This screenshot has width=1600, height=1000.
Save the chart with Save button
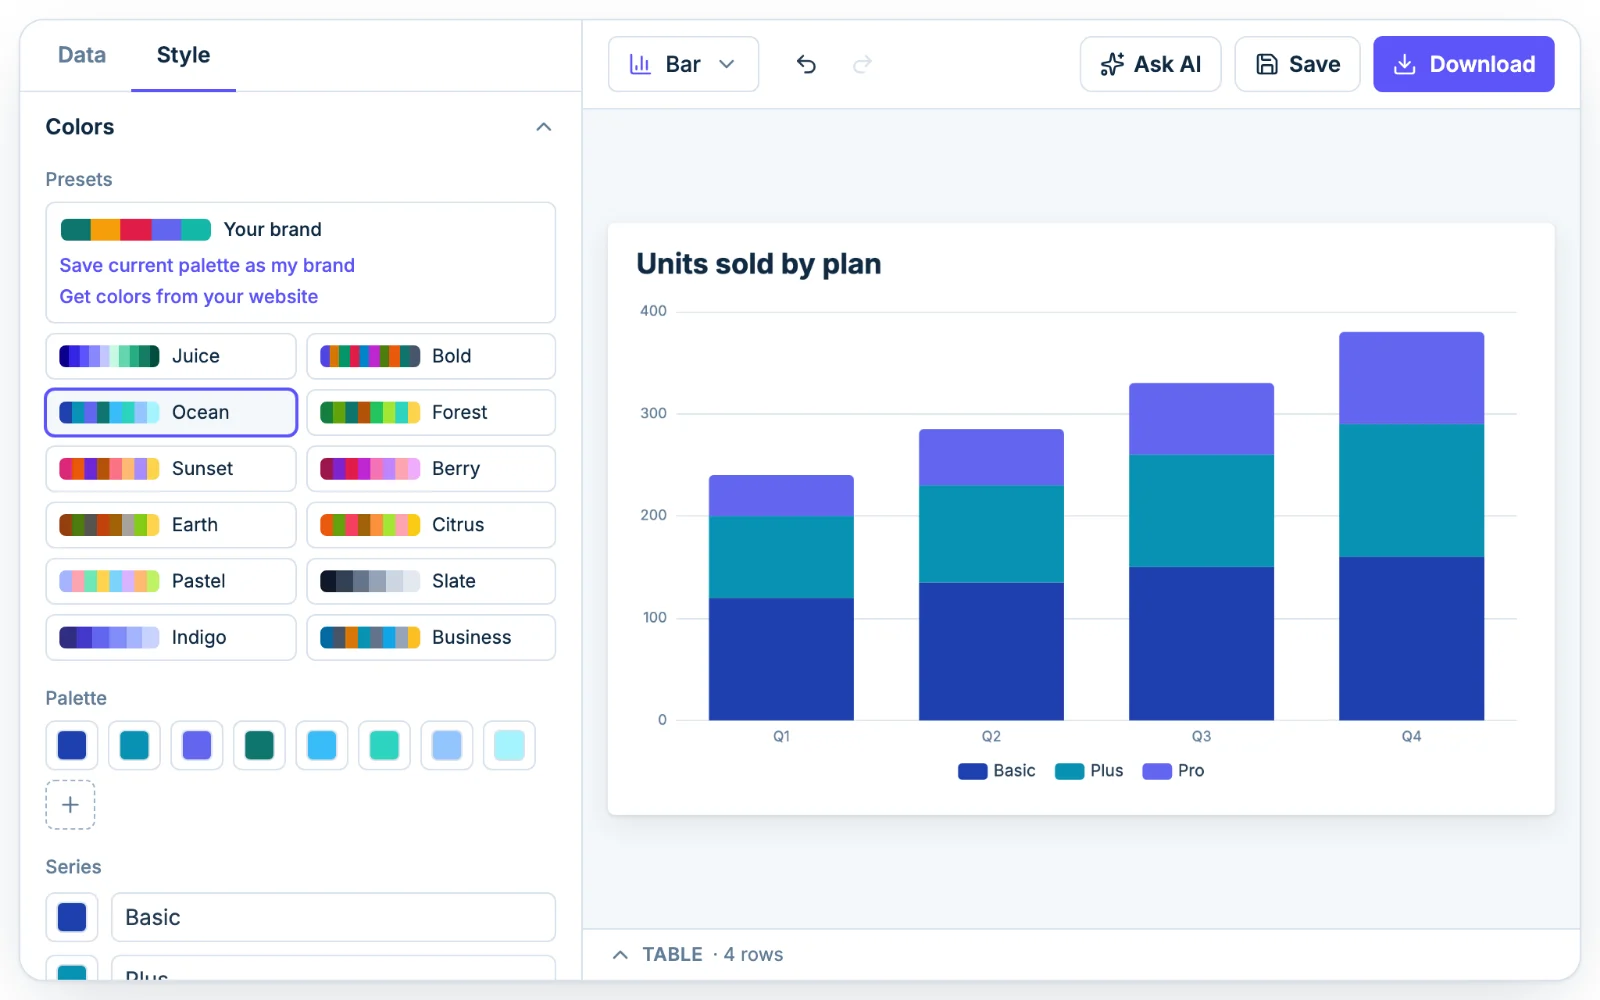coord(1297,64)
